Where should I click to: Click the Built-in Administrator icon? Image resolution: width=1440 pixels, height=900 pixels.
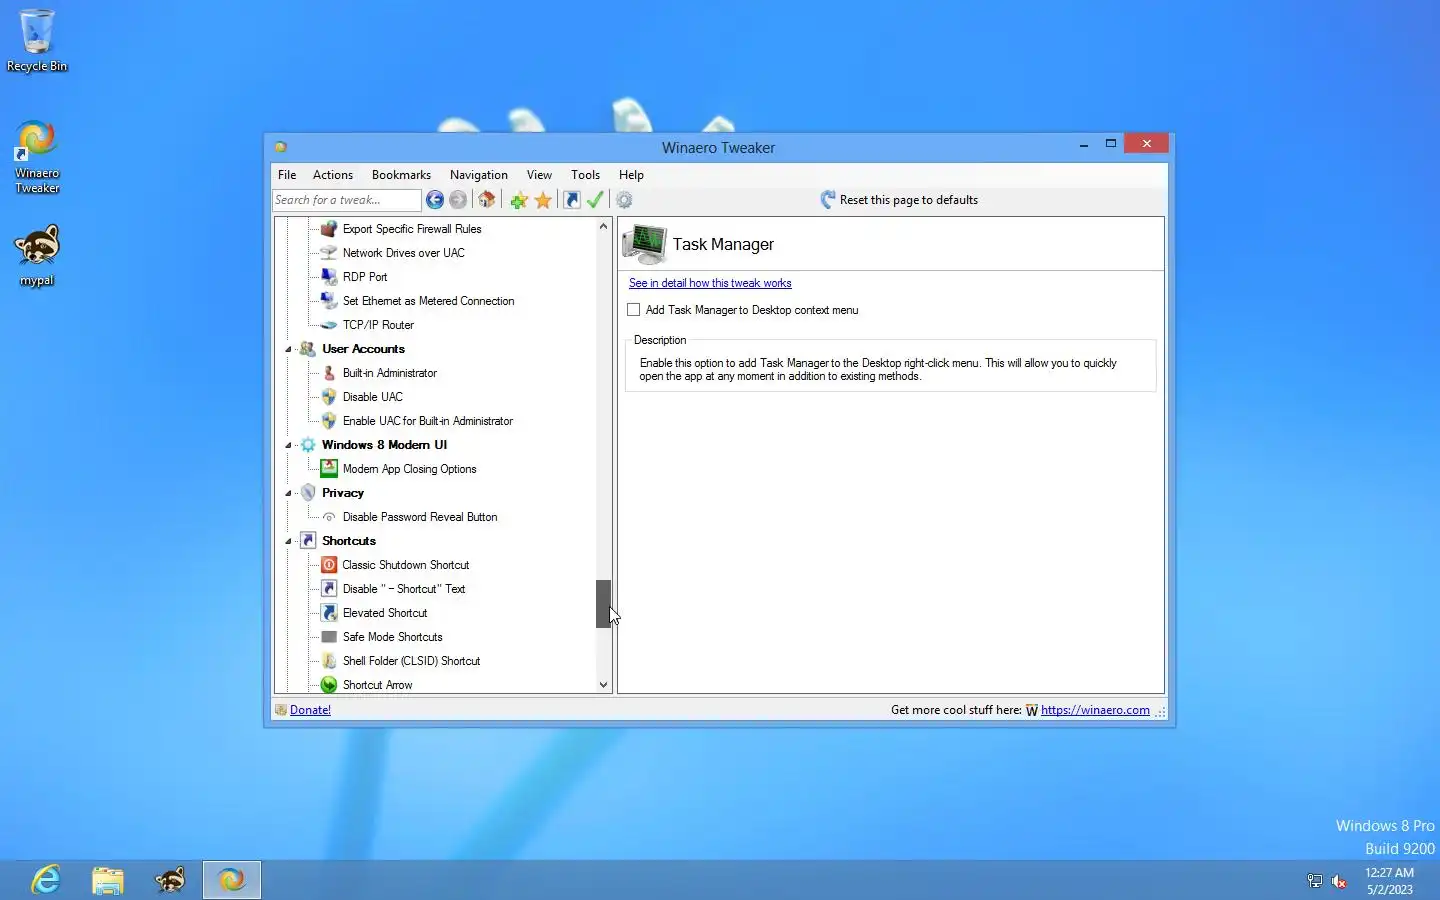tap(328, 373)
